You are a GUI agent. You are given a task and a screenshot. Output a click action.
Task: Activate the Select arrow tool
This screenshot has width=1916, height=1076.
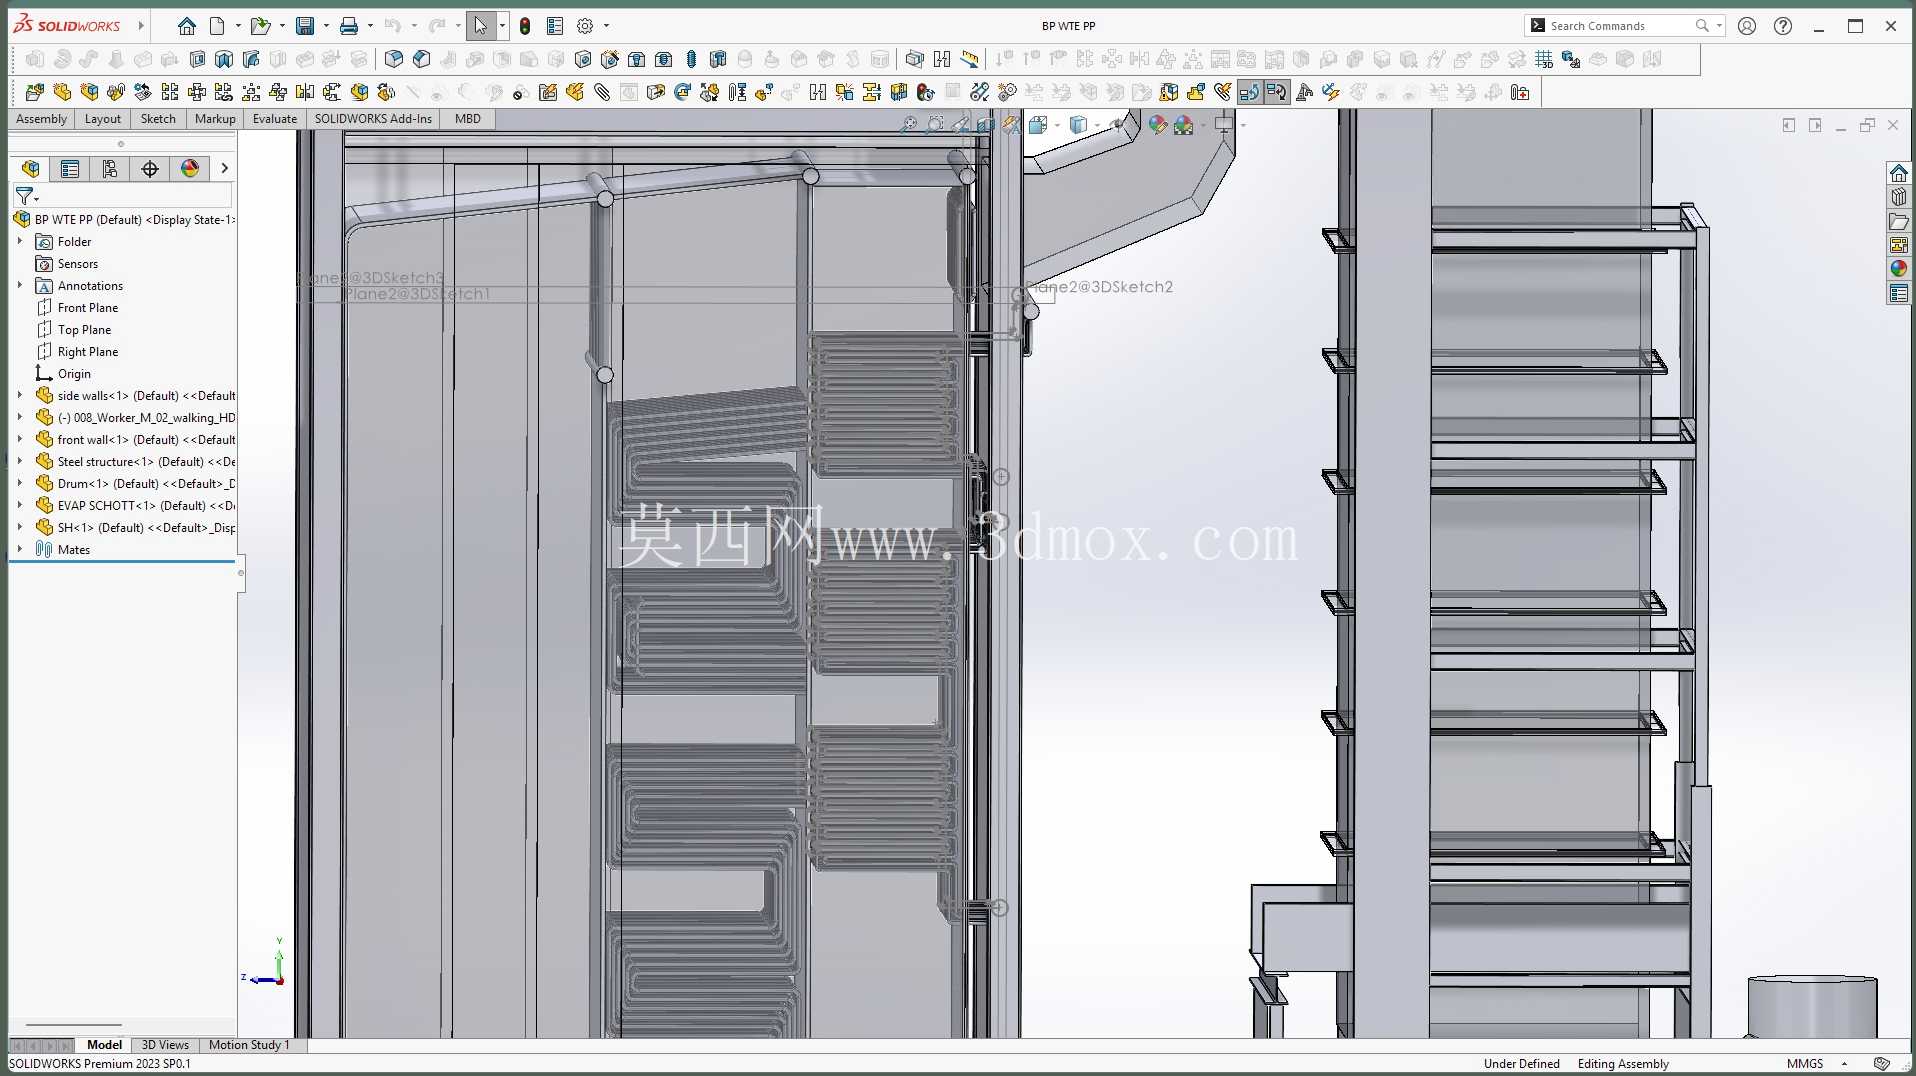pos(480,26)
